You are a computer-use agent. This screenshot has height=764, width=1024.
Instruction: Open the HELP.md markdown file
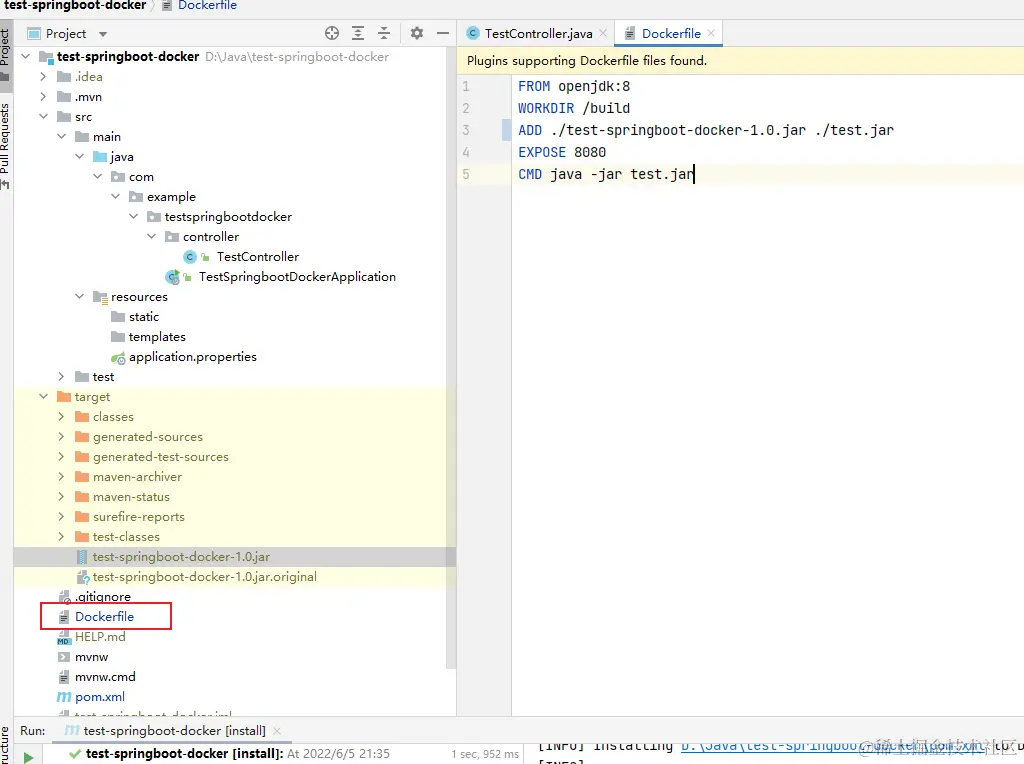(100, 637)
